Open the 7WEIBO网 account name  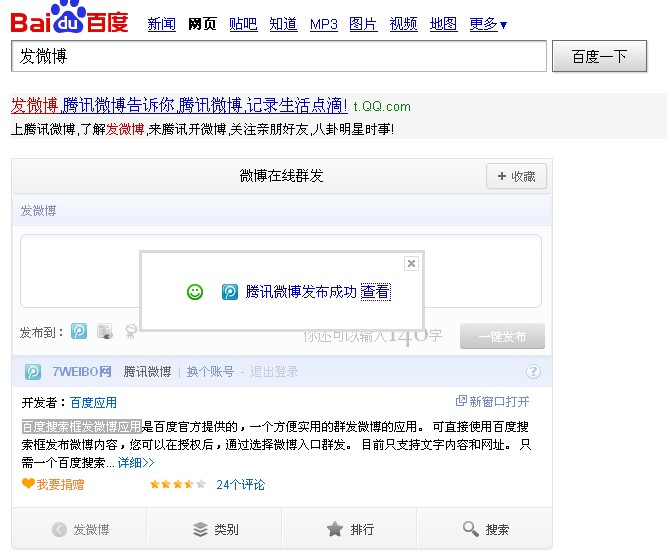pyautogui.click(x=82, y=372)
